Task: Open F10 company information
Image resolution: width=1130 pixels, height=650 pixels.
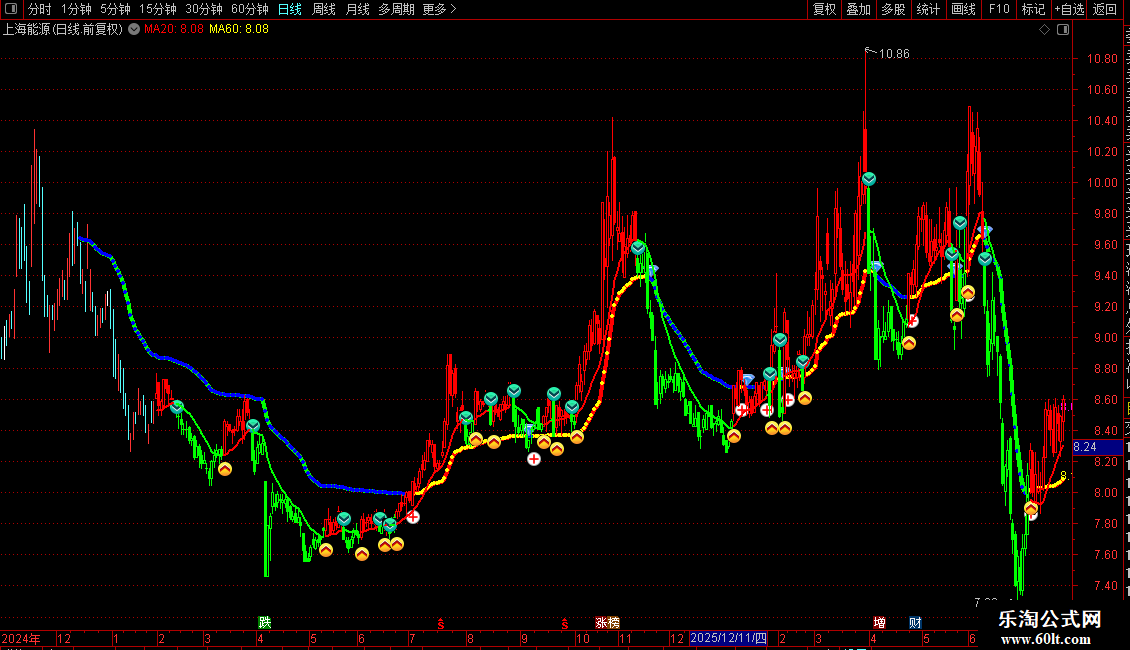Action: [x=999, y=9]
